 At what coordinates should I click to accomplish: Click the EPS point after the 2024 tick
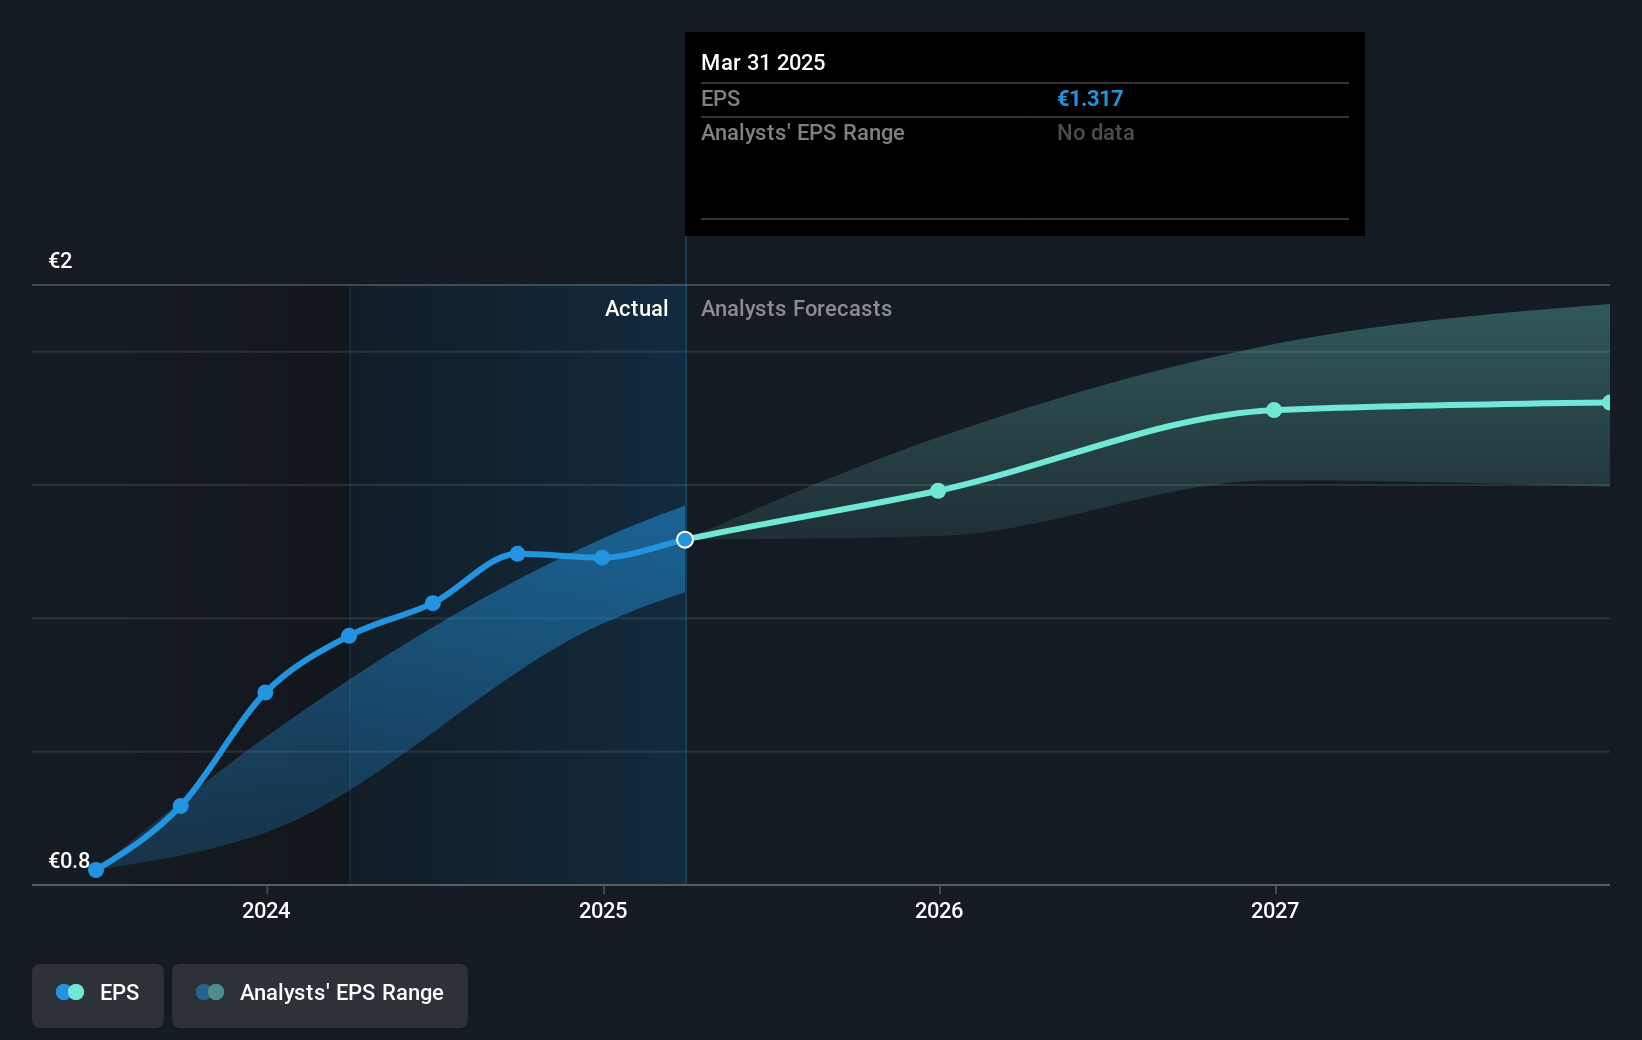pyautogui.click(x=349, y=636)
